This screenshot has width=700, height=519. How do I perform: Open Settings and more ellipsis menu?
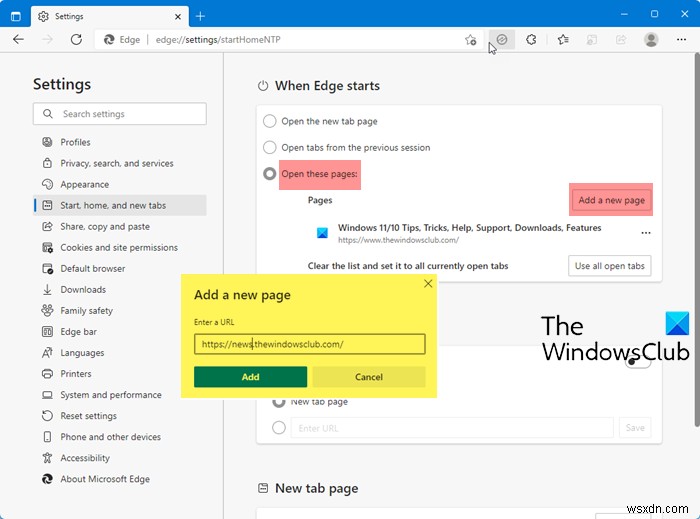(681, 39)
